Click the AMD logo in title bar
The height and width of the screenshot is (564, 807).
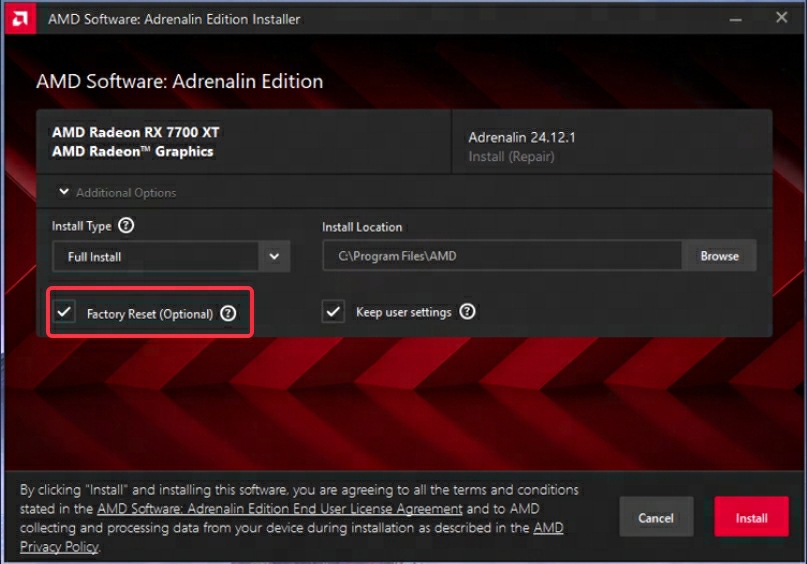(x=20, y=19)
